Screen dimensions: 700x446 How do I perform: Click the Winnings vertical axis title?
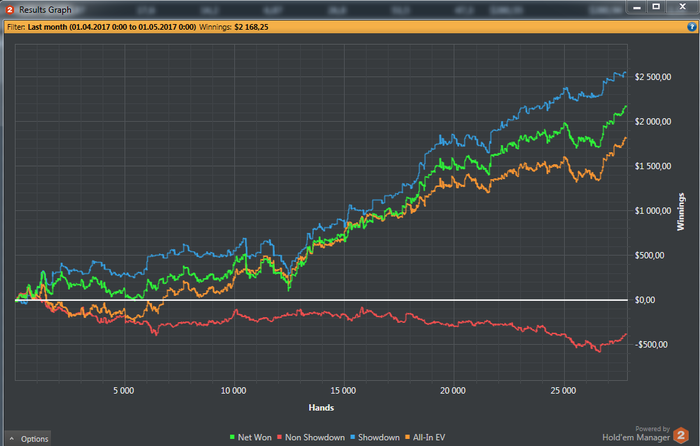tap(681, 212)
